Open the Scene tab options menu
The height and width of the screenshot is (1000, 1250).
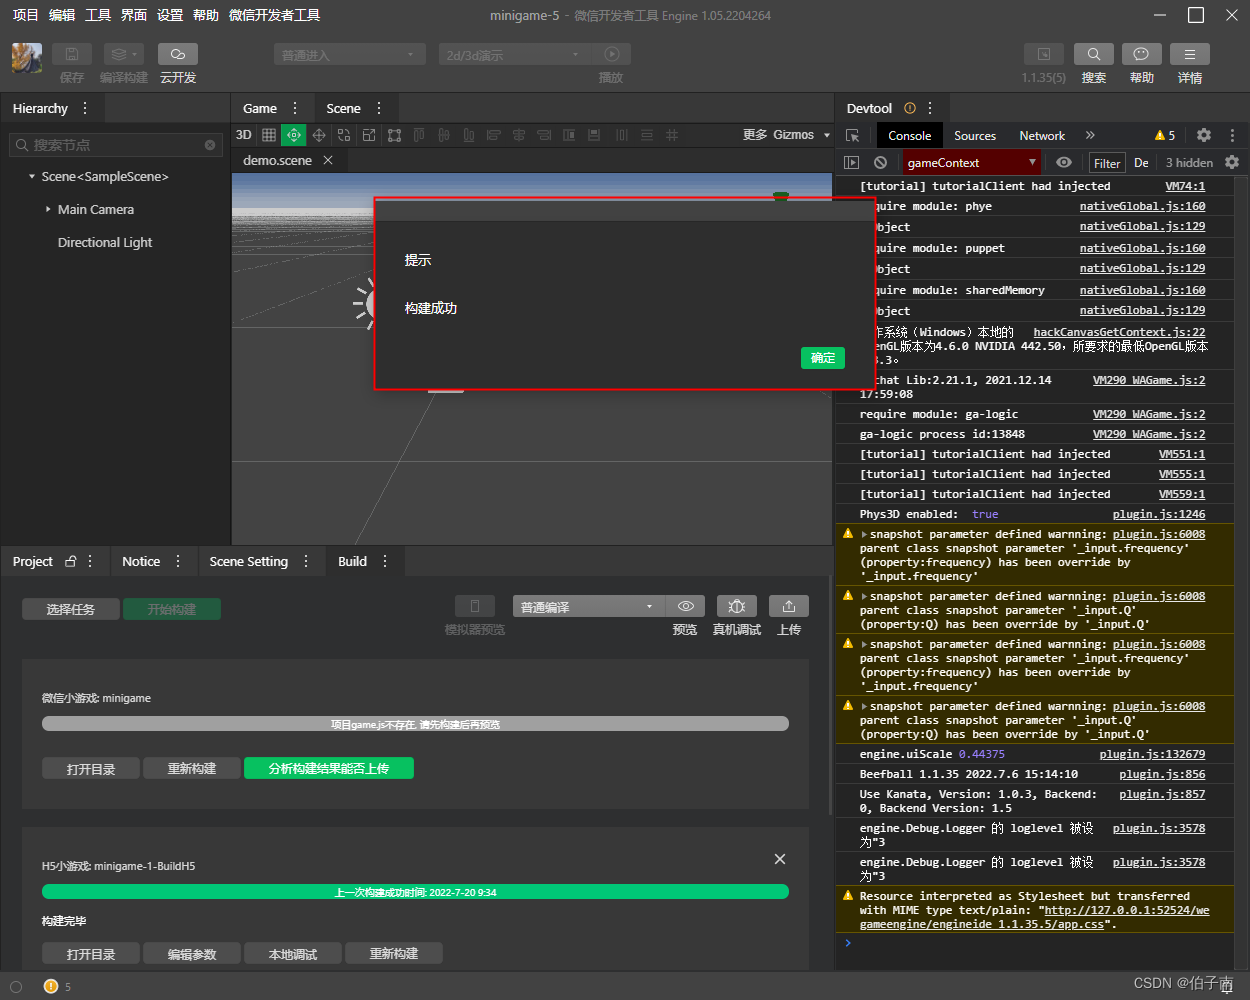(x=379, y=108)
